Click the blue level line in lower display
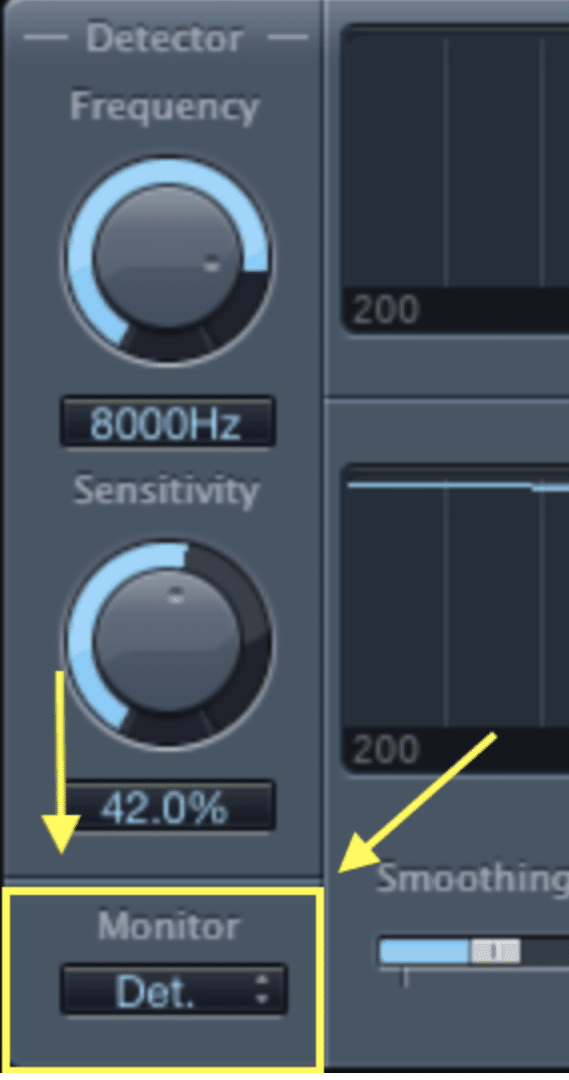This screenshot has width=569, height=1080. coord(458,486)
